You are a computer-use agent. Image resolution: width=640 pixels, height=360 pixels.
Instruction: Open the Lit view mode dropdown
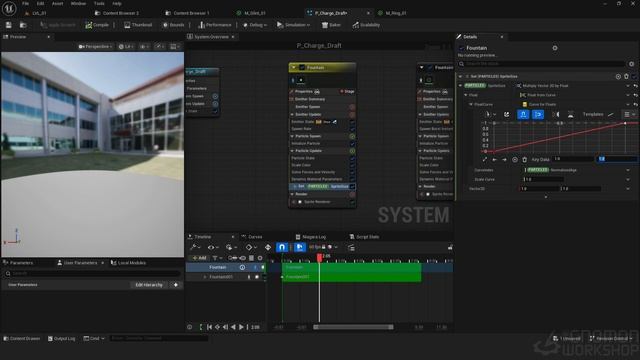point(126,47)
